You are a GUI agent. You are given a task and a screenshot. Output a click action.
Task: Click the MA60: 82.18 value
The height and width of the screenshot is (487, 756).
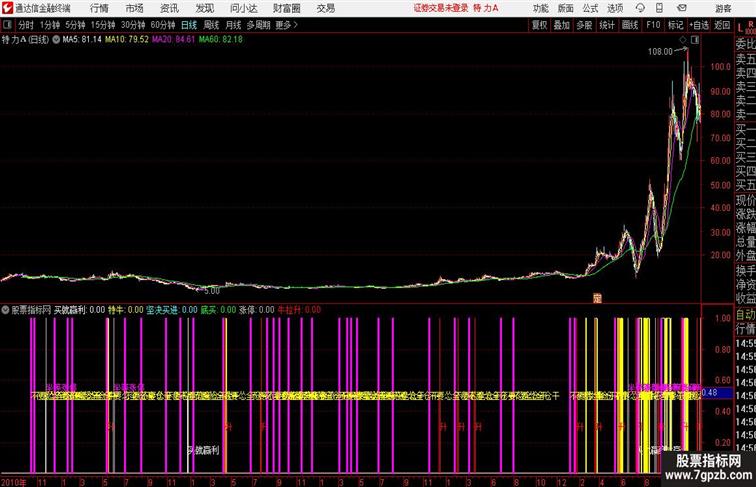pyautogui.click(x=221, y=40)
